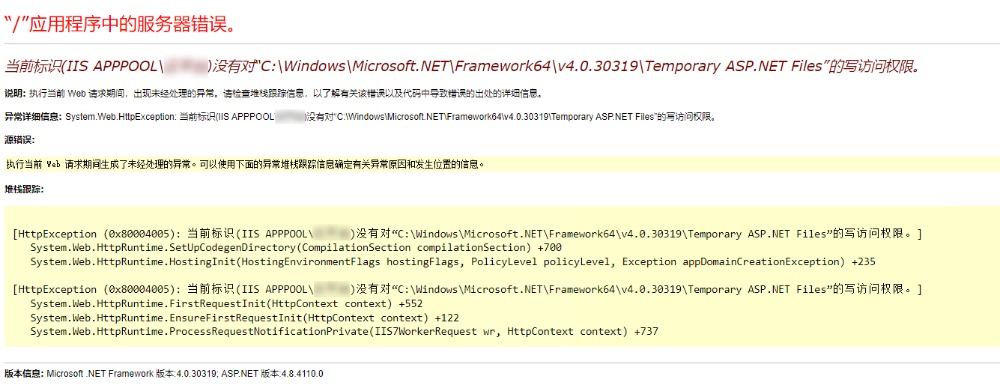Click the Microsoft .NET Framework 版本:4.0.30319 text
Image resolution: width=1000 pixels, height=391 pixels.
point(133,374)
